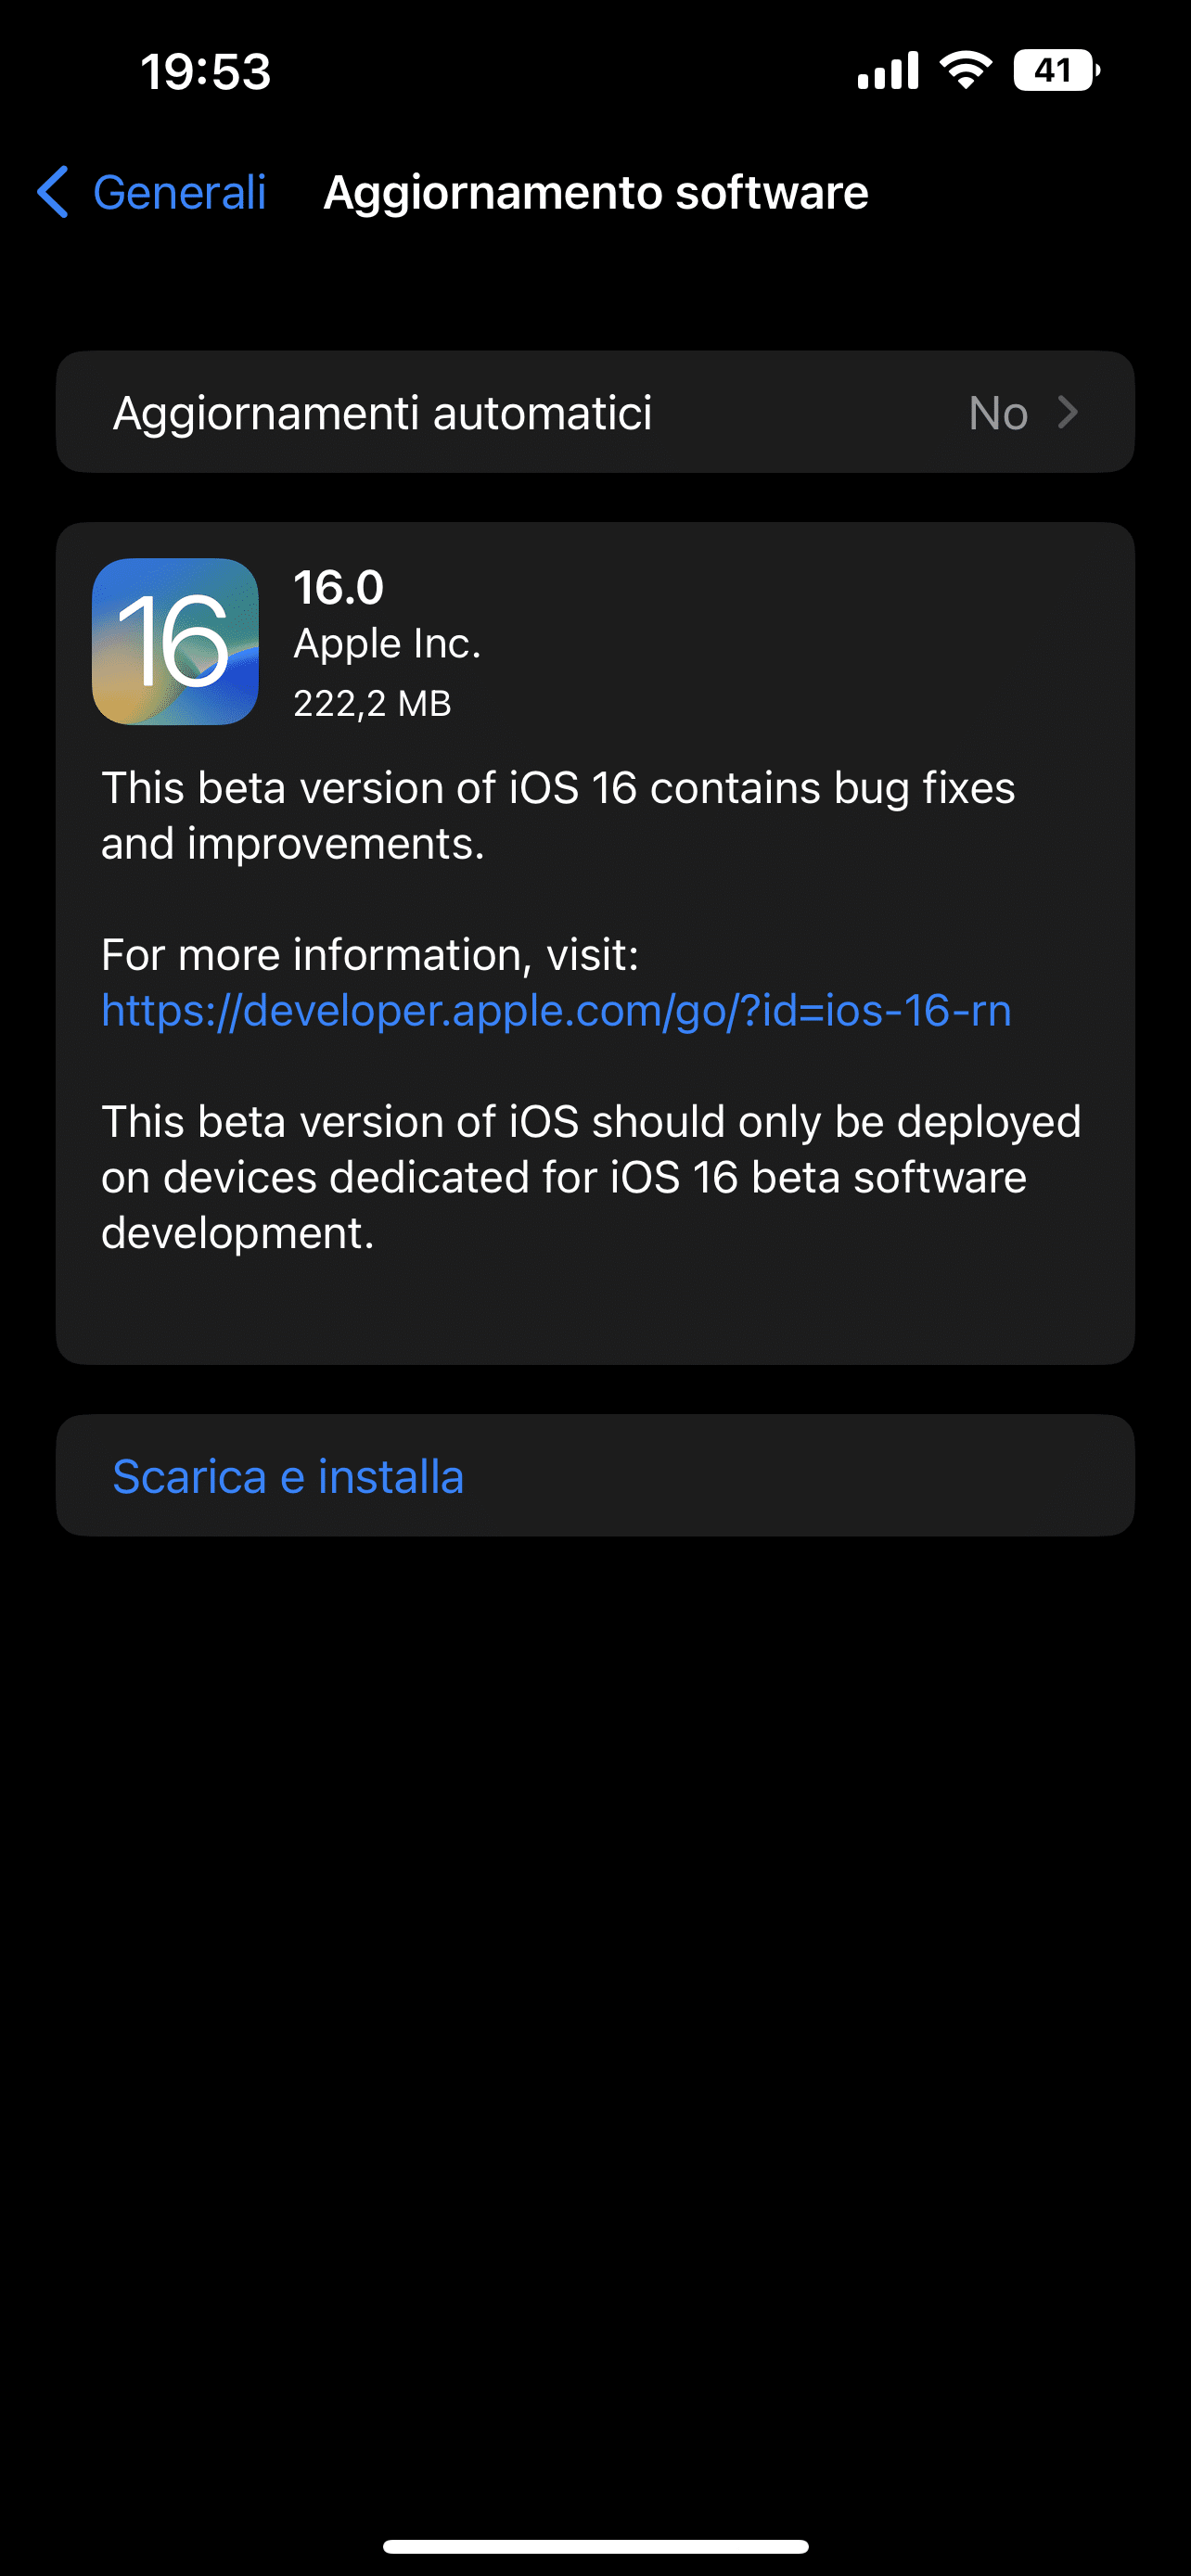Viewport: 1191px width, 2576px height.
Task: Tap the Apple Inc. publisher label
Action: (x=387, y=644)
